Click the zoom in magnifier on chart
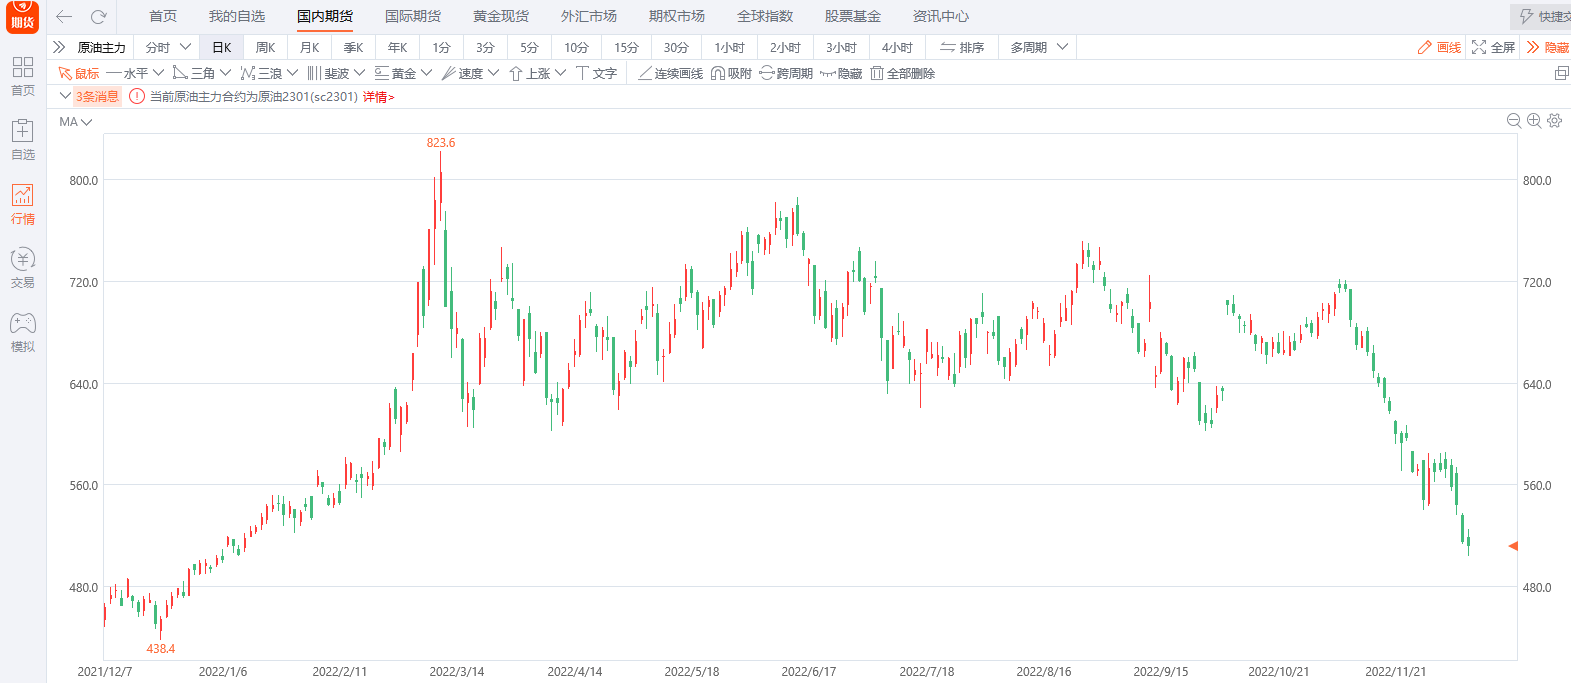This screenshot has height=683, width=1571. point(1534,121)
